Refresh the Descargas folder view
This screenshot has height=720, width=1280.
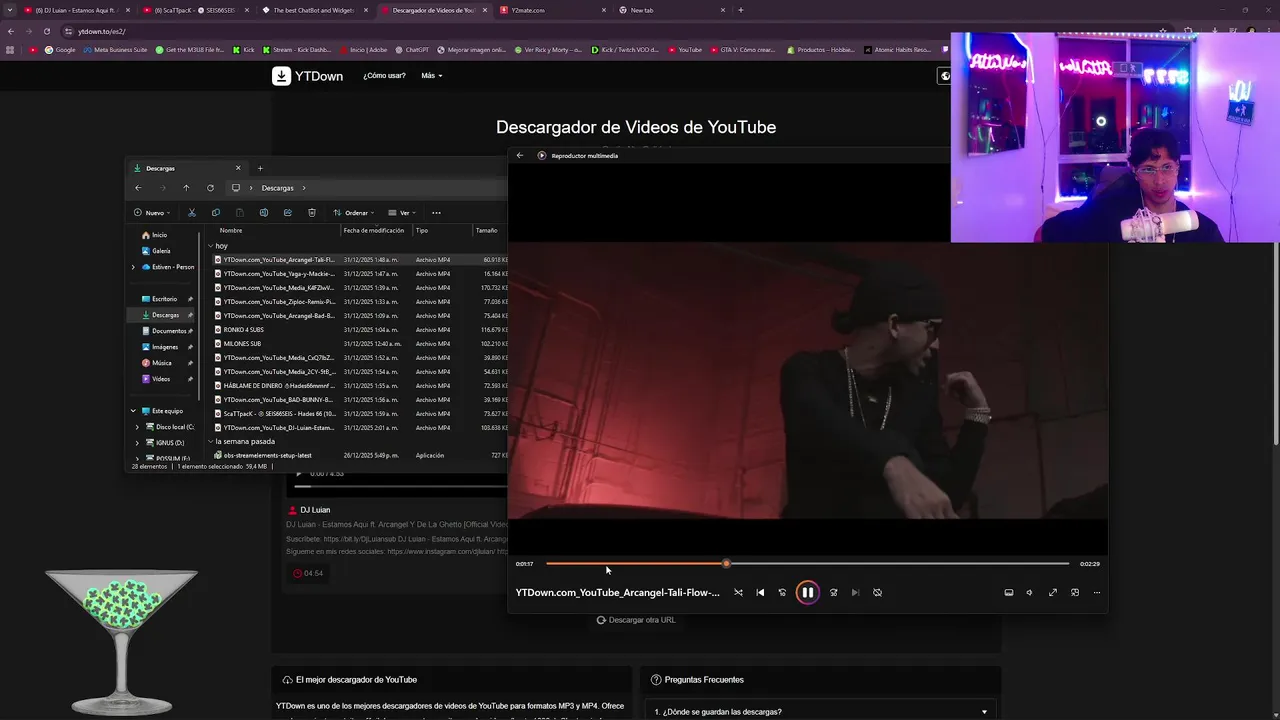[210, 188]
